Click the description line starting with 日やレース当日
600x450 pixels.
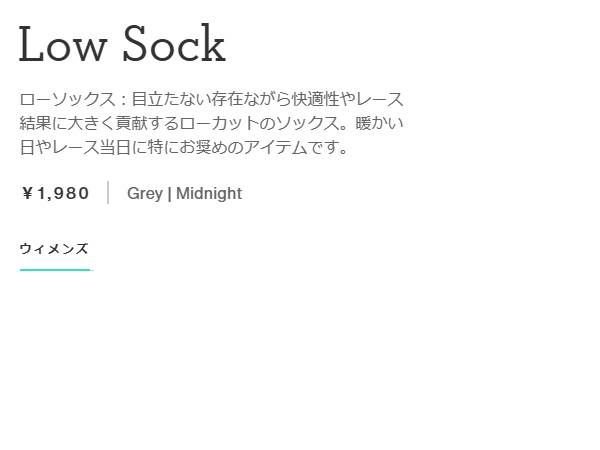click(x=183, y=148)
